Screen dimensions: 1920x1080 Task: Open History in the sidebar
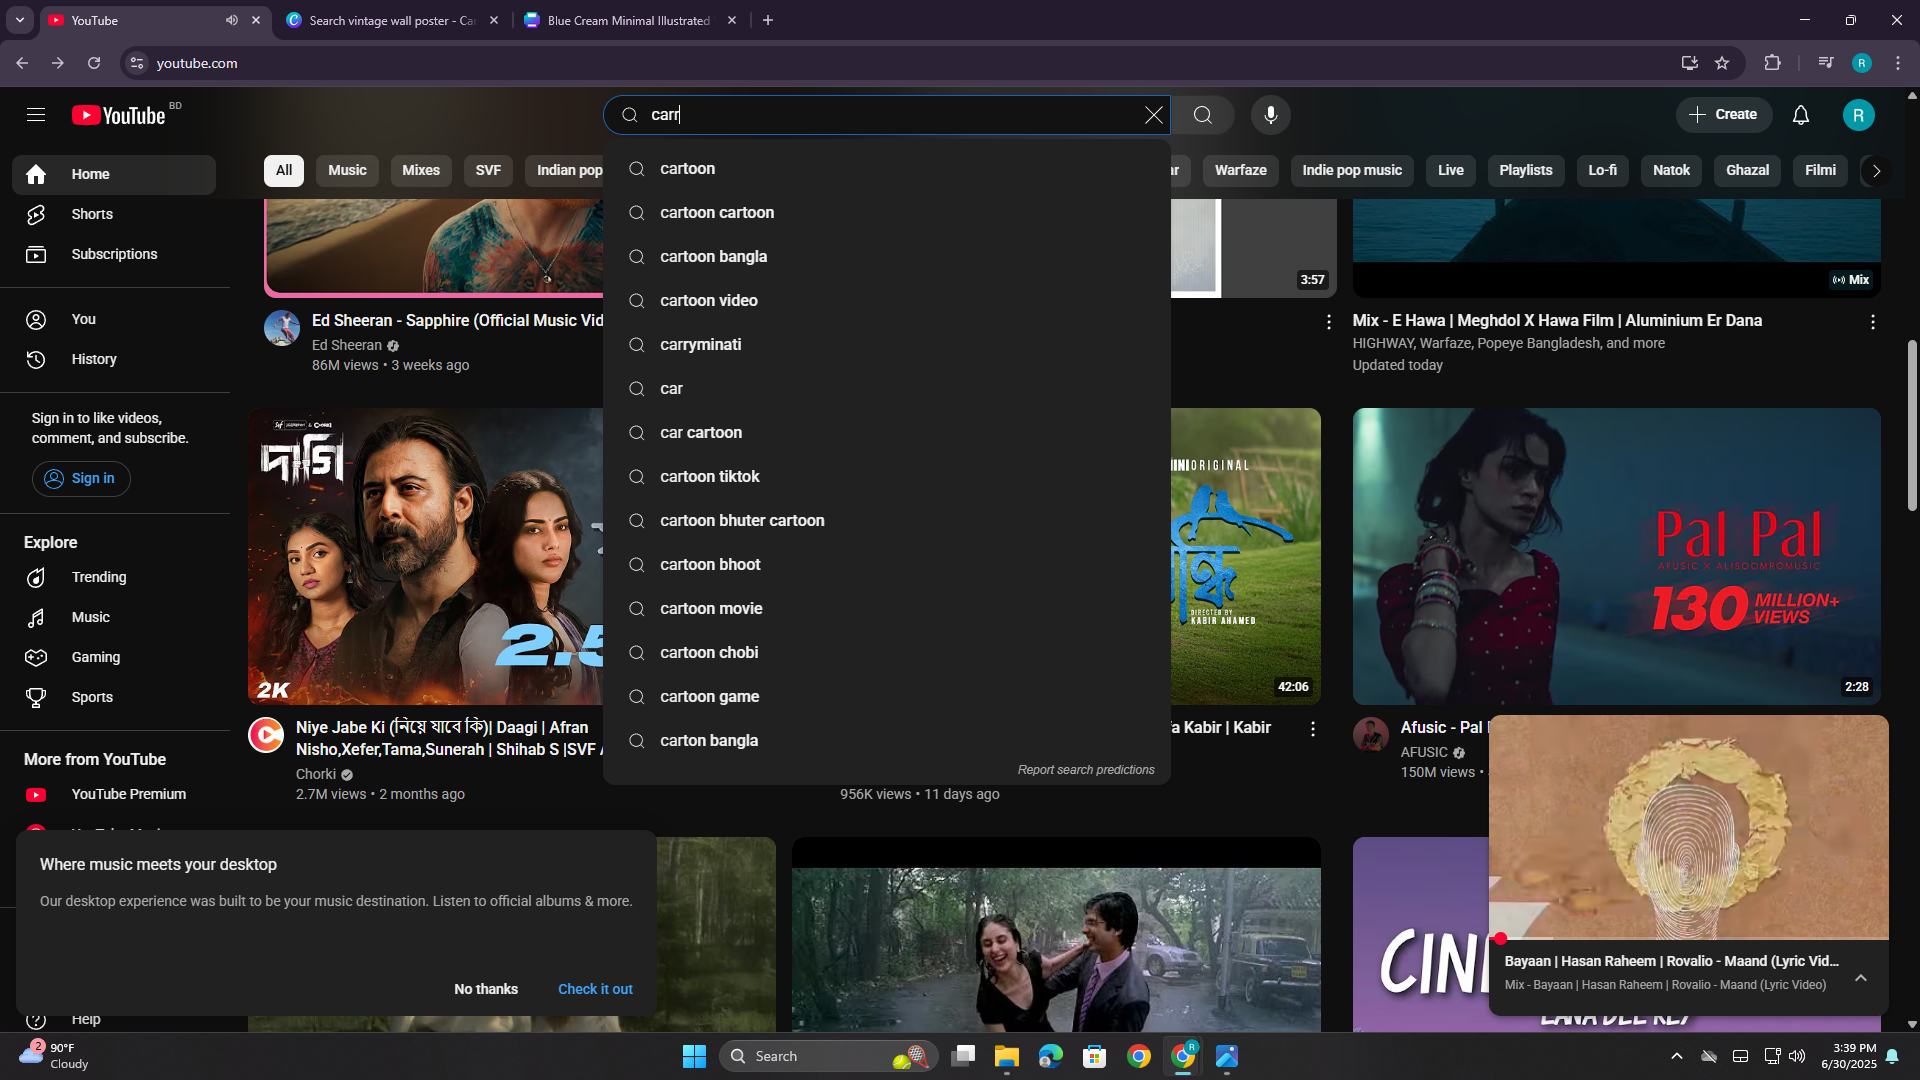click(x=114, y=359)
